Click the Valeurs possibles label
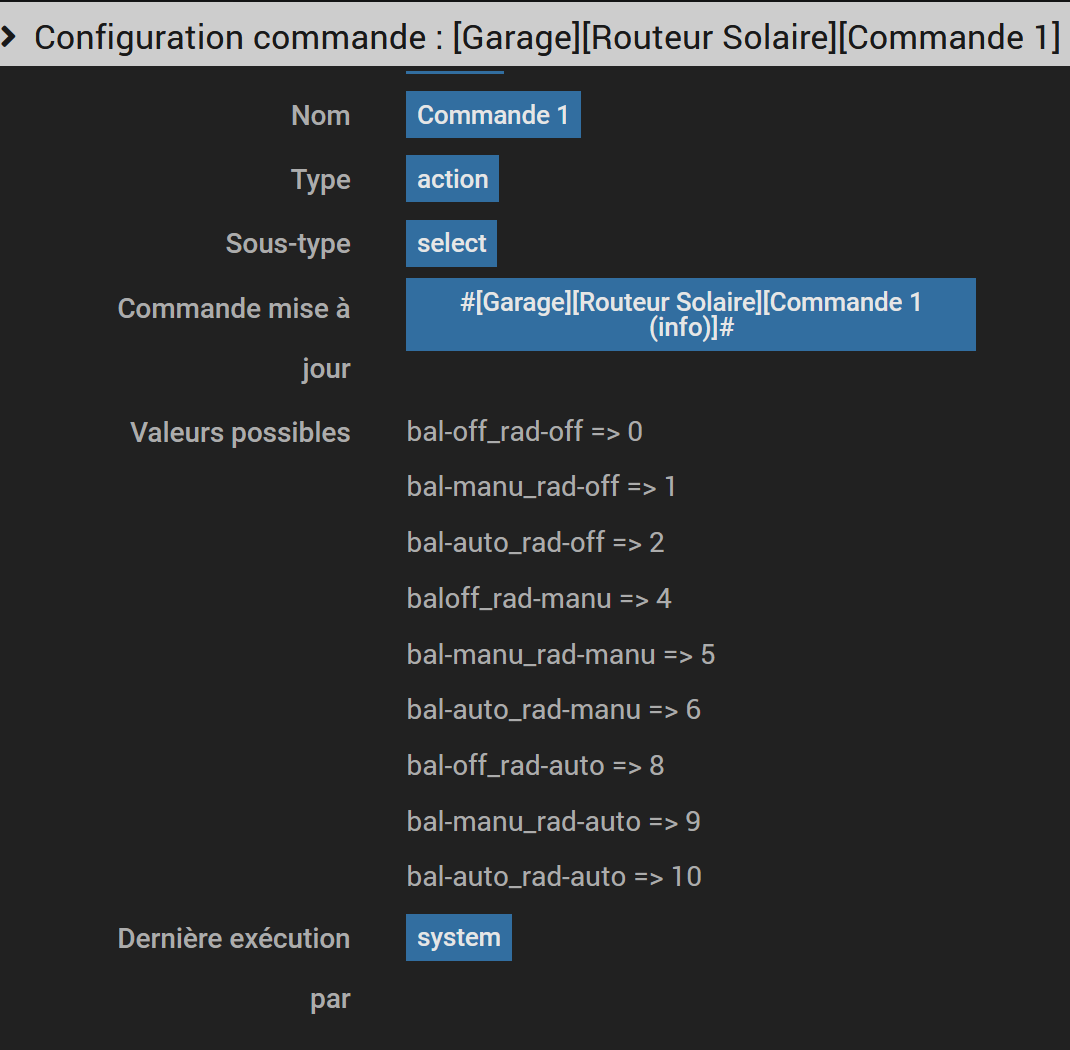This screenshot has height=1050, width=1070. pyautogui.click(x=240, y=433)
